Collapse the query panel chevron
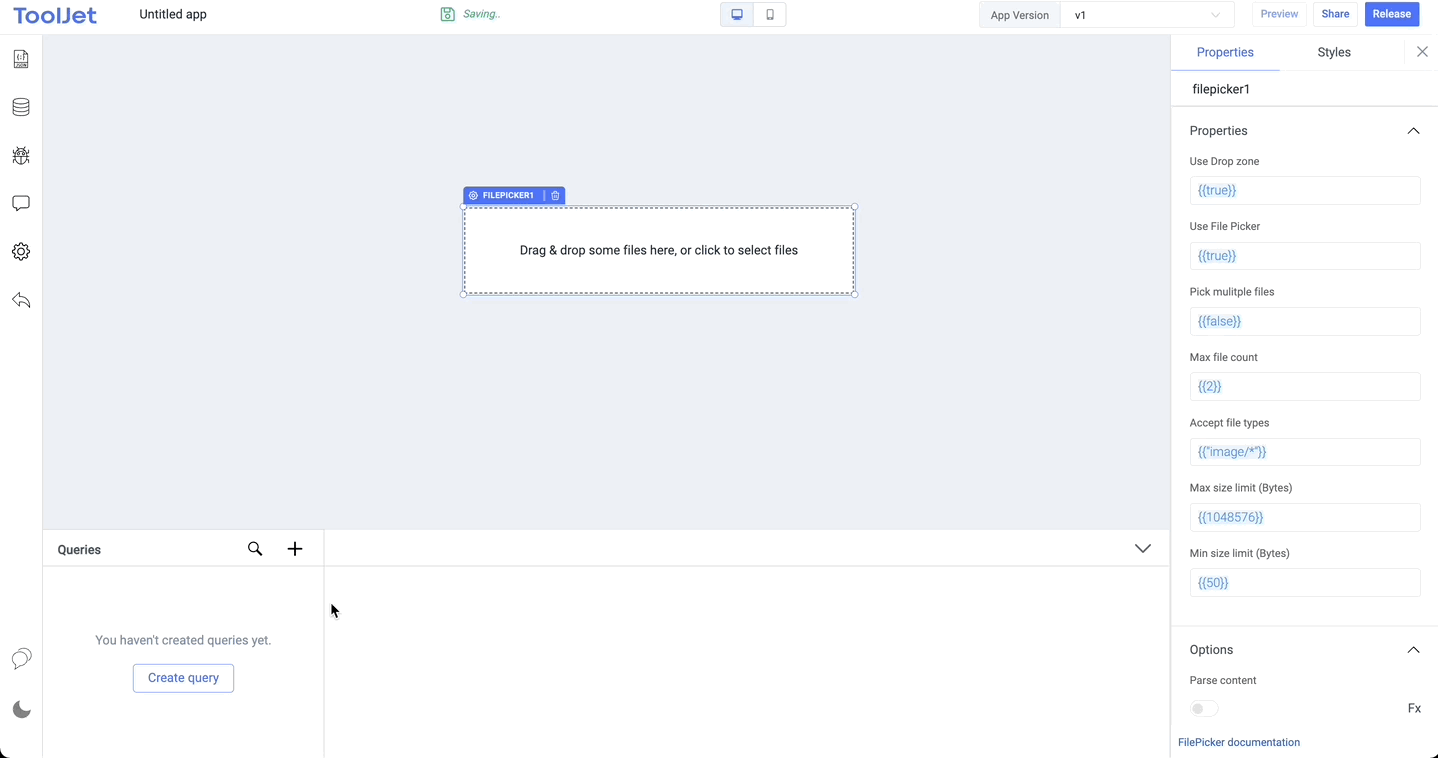The width and height of the screenshot is (1438, 758). [x=1143, y=549]
